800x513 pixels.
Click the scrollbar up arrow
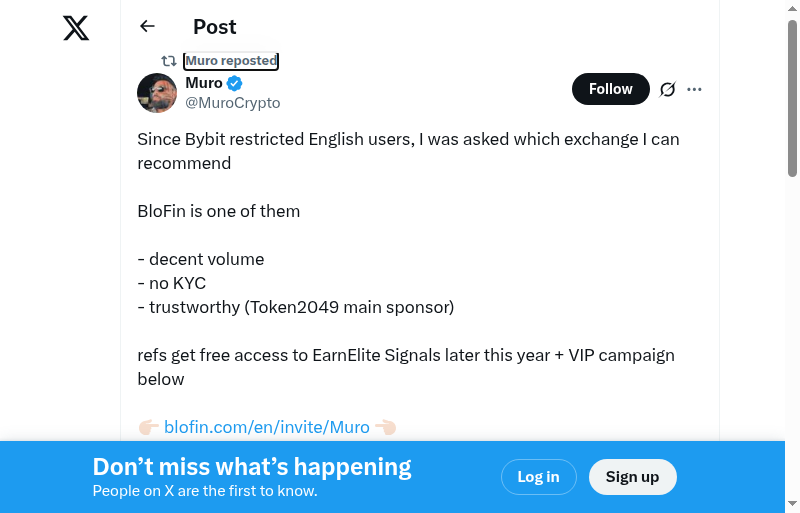[792, 8]
